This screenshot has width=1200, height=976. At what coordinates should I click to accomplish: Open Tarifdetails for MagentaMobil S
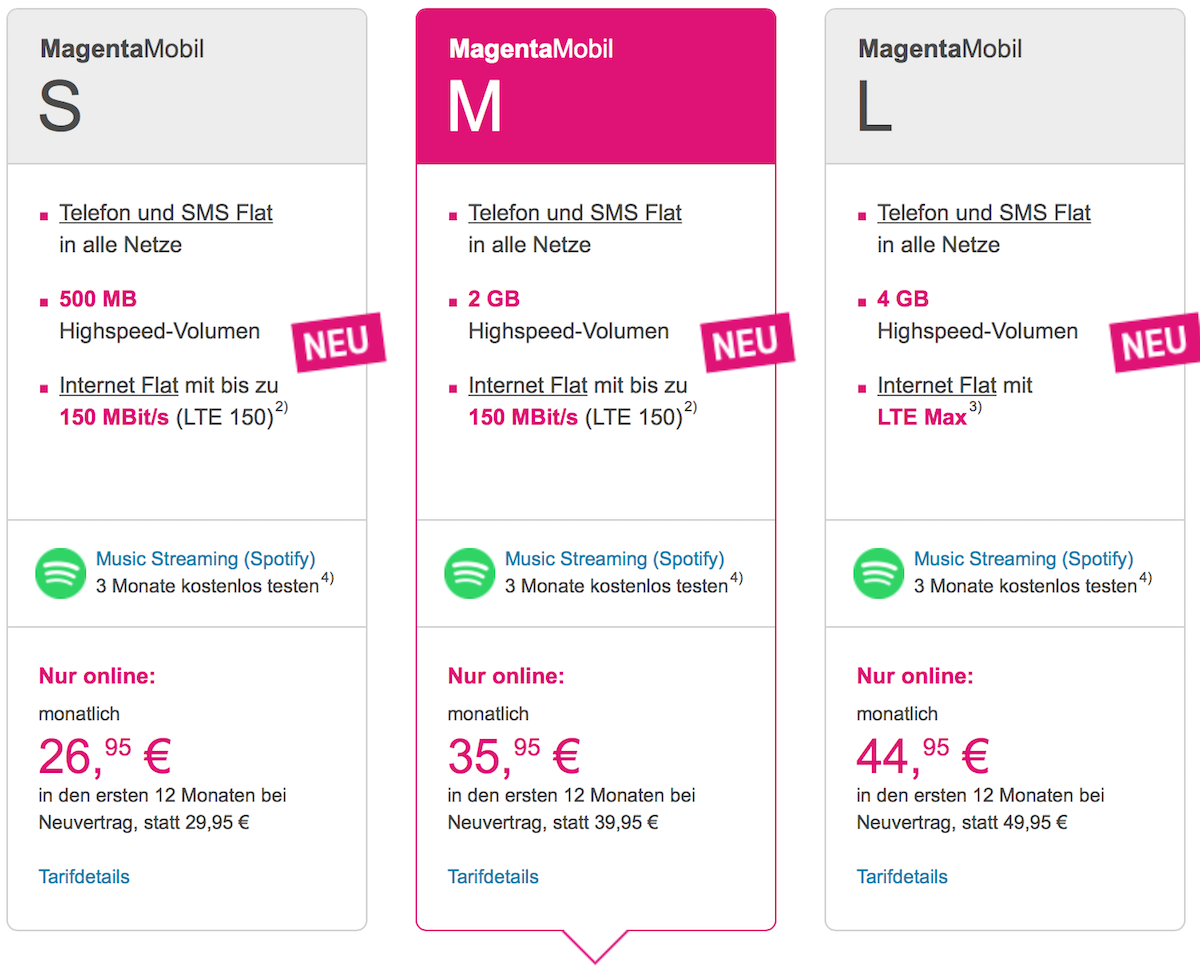[x=84, y=877]
